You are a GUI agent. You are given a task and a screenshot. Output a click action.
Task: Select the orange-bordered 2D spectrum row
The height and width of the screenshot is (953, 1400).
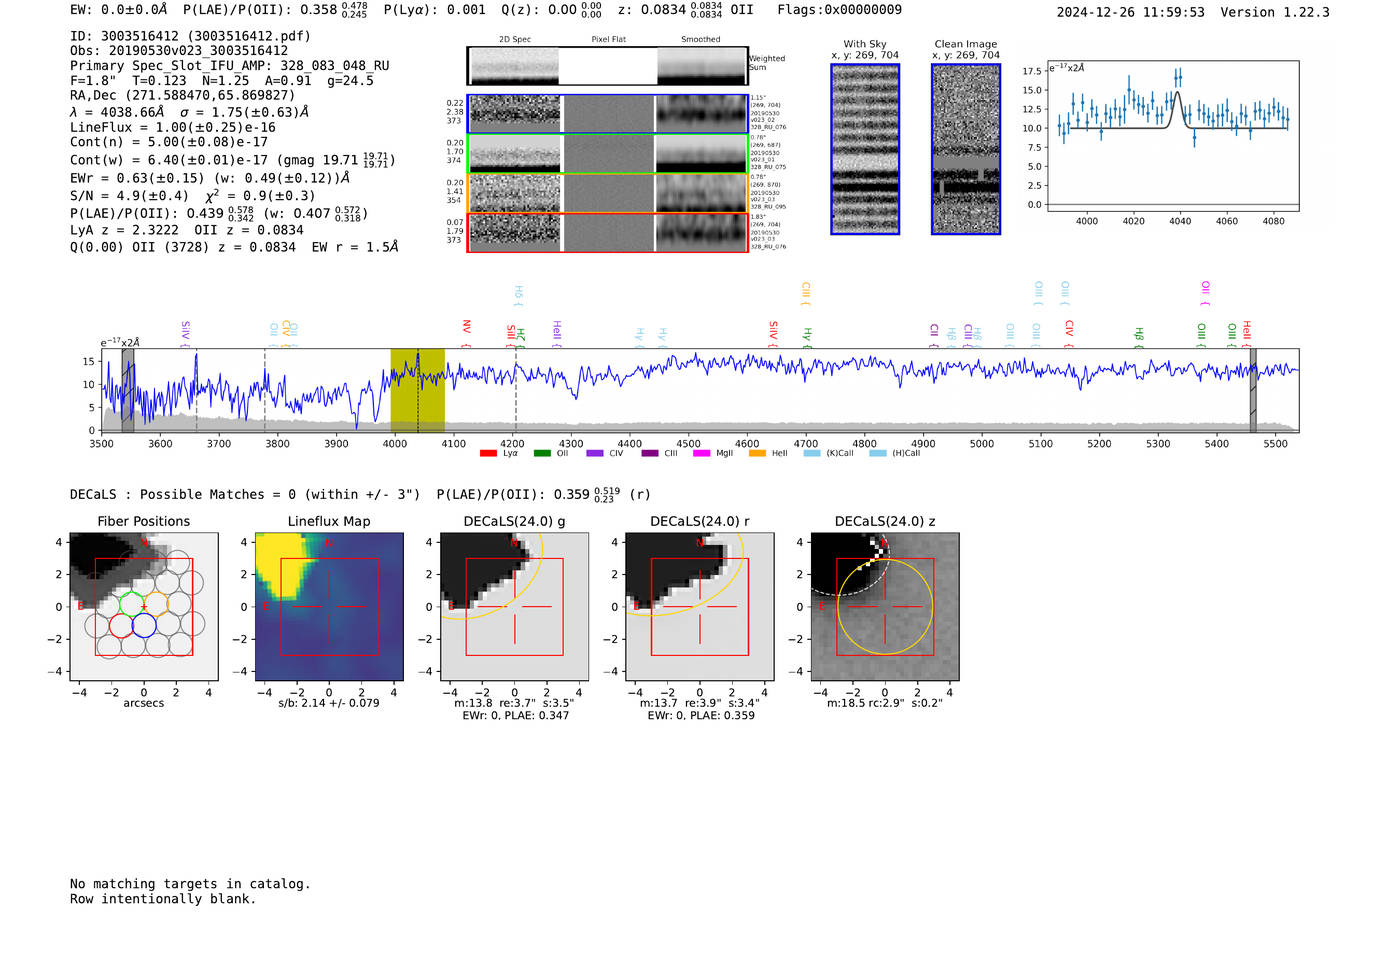(x=608, y=193)
